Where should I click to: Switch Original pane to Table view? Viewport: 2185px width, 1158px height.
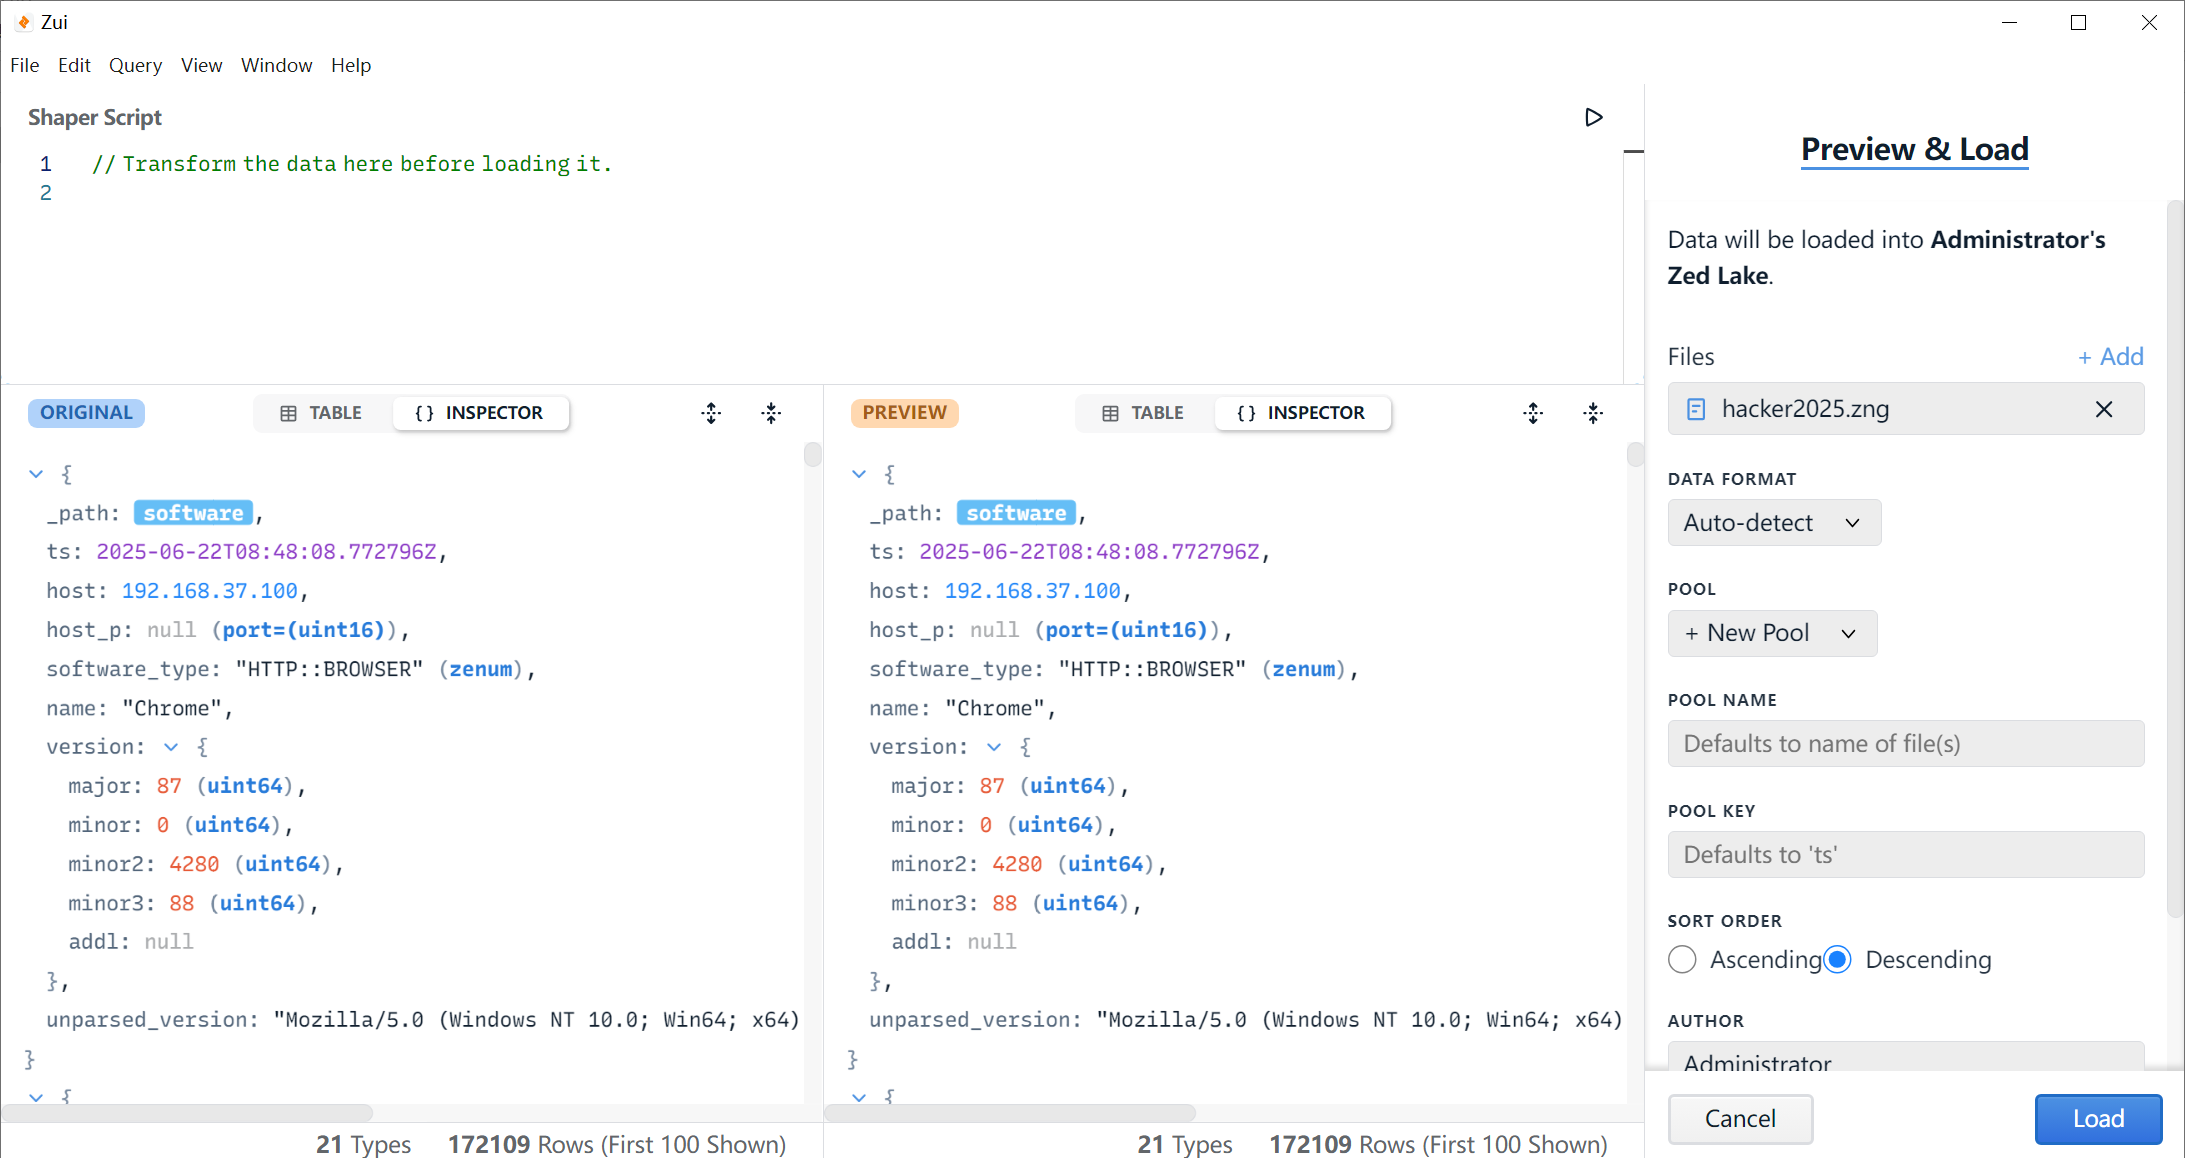click(321, 413)
